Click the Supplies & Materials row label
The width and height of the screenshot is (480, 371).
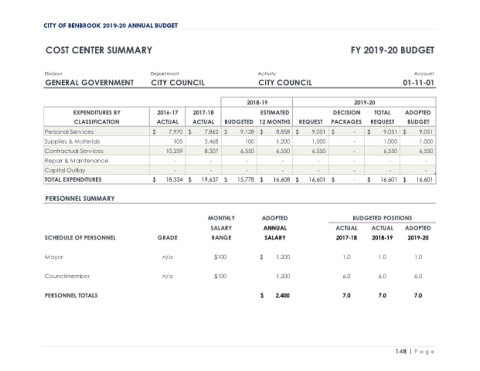72,142
